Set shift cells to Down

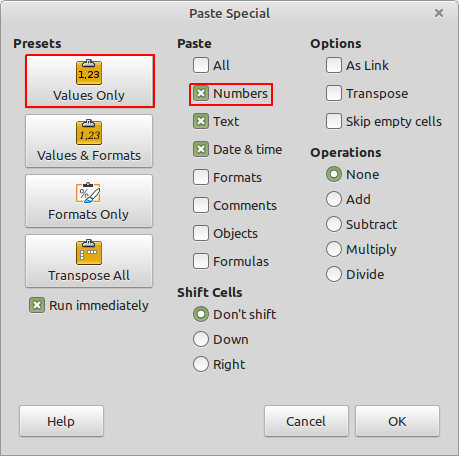[x=201, y=339]
